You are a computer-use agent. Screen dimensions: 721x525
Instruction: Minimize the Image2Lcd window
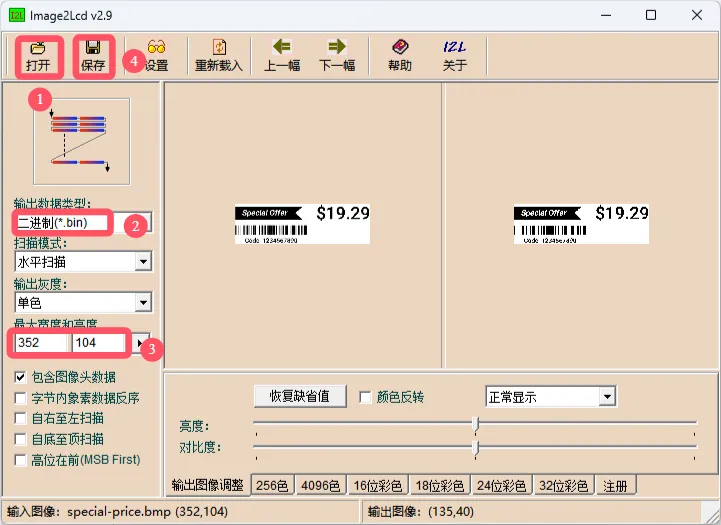[606, 15]
